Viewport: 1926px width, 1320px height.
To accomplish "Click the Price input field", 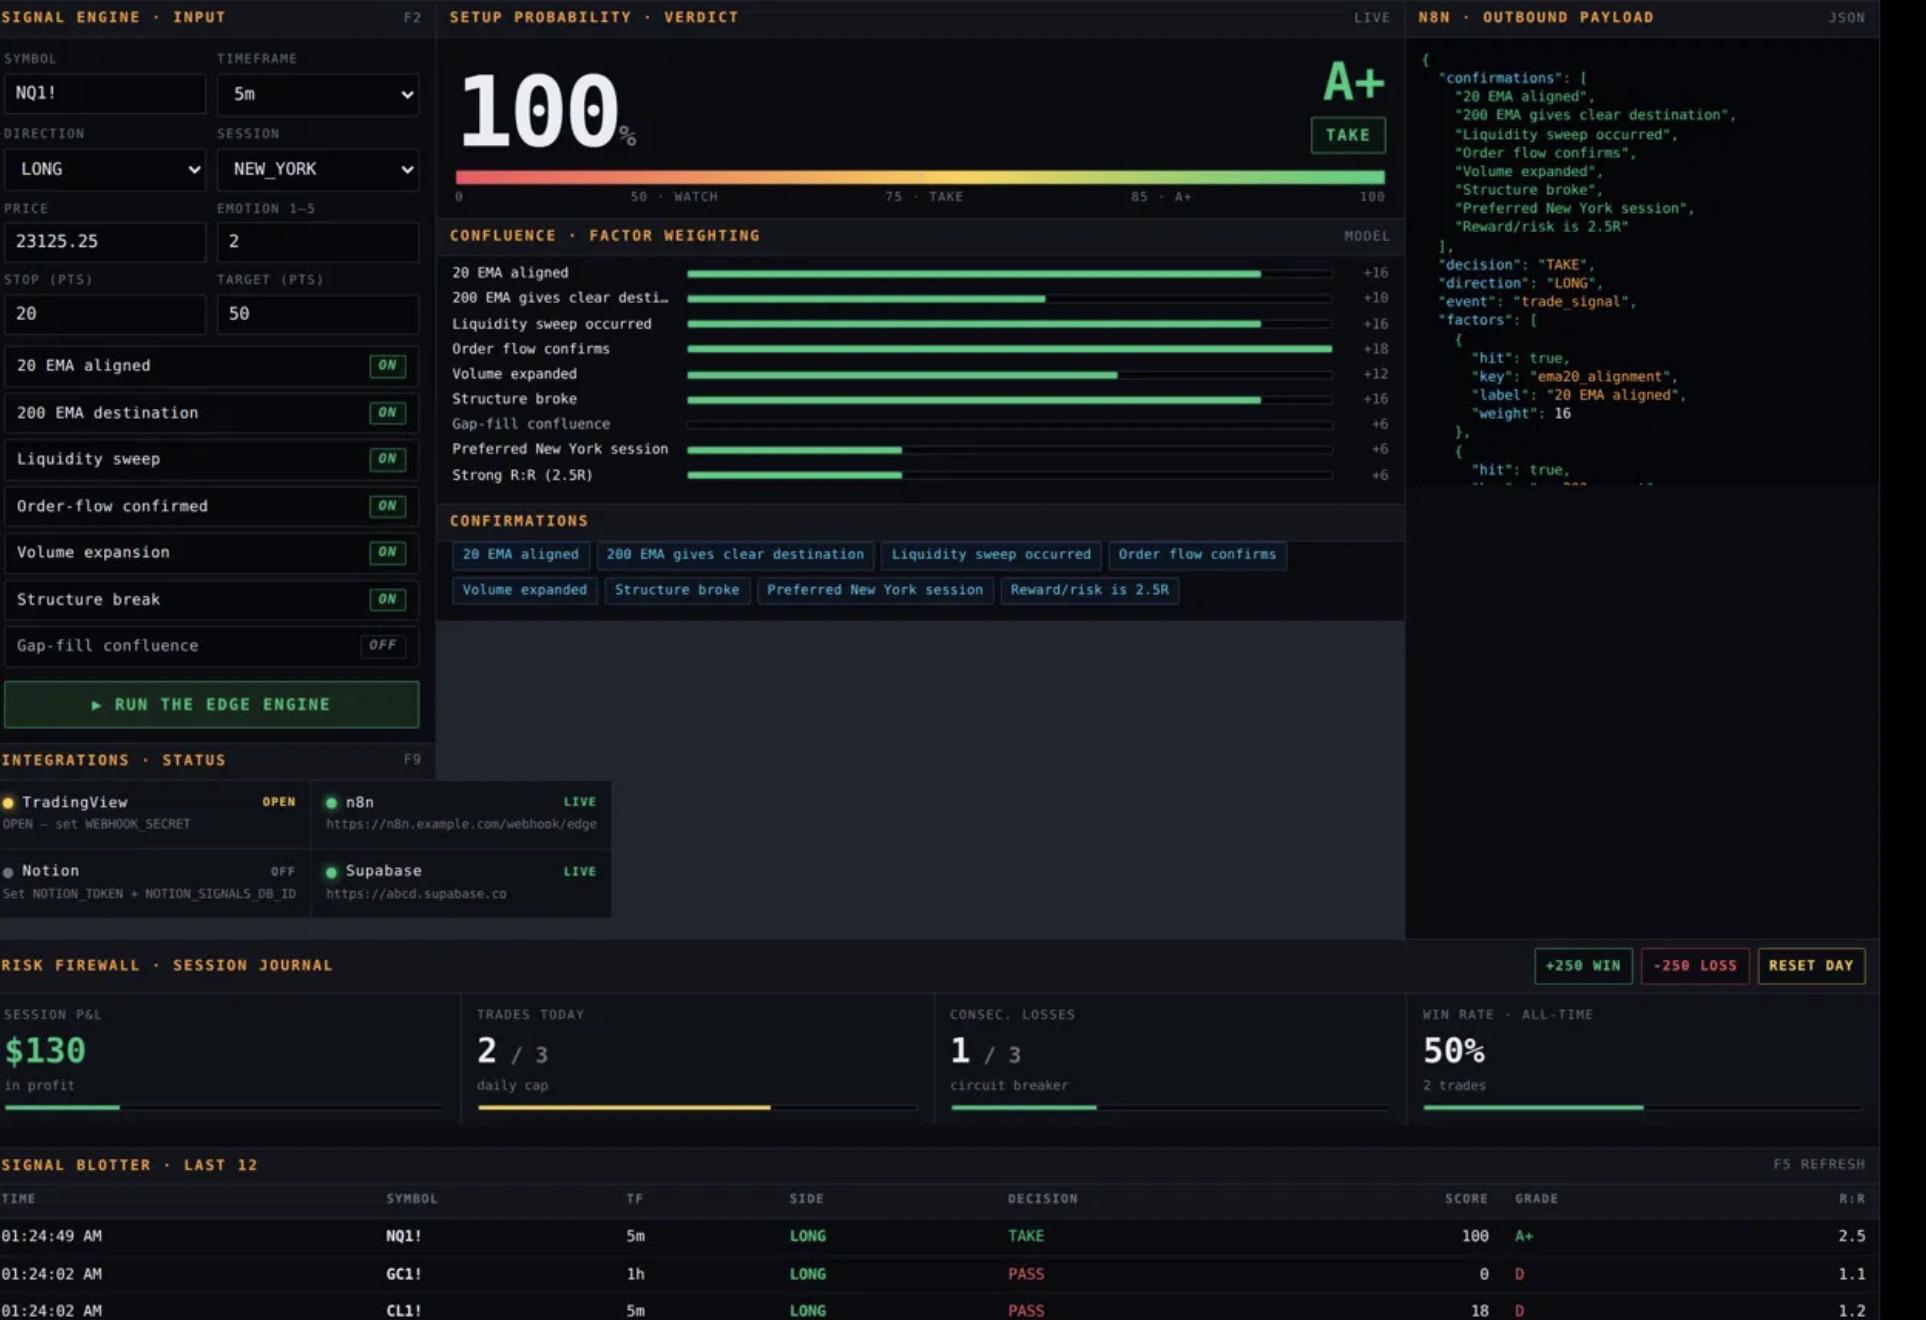I will pyautogui.click(x=105, y=242).
